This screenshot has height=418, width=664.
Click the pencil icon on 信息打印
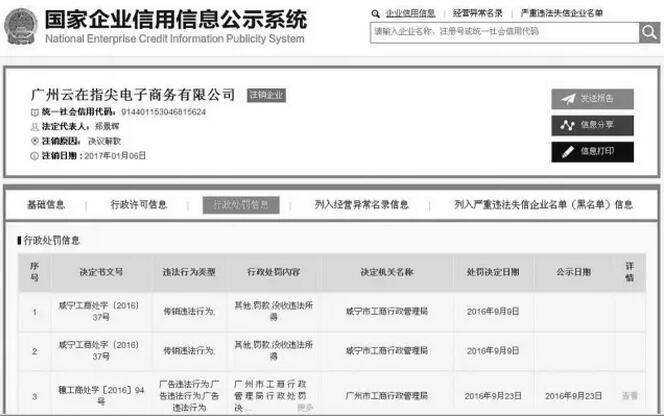click(567, 152)
